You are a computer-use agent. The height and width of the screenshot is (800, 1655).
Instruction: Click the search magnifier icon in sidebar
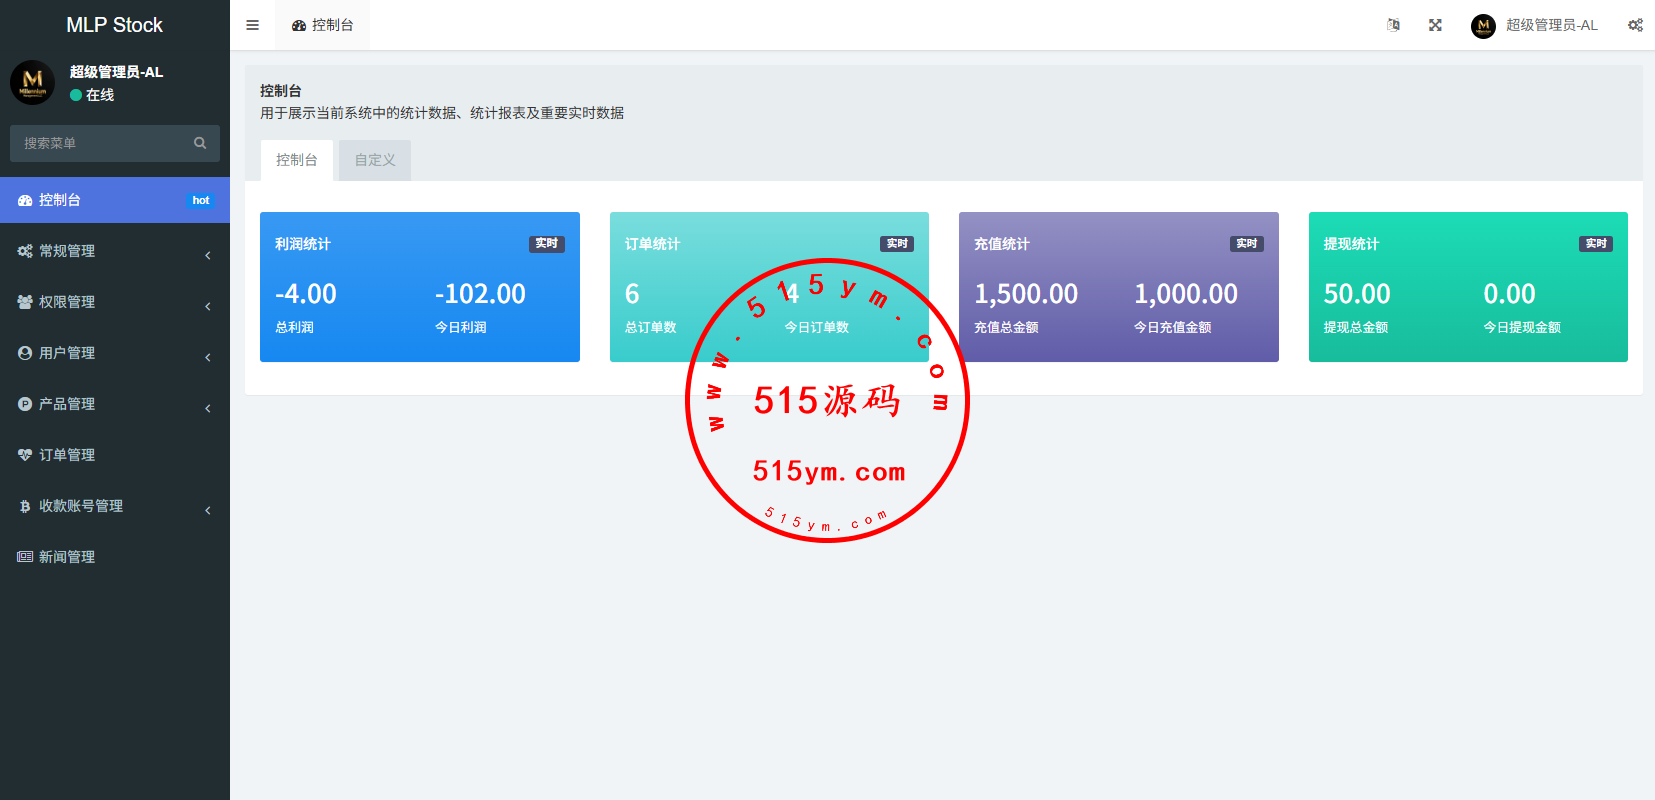(200, 143)
